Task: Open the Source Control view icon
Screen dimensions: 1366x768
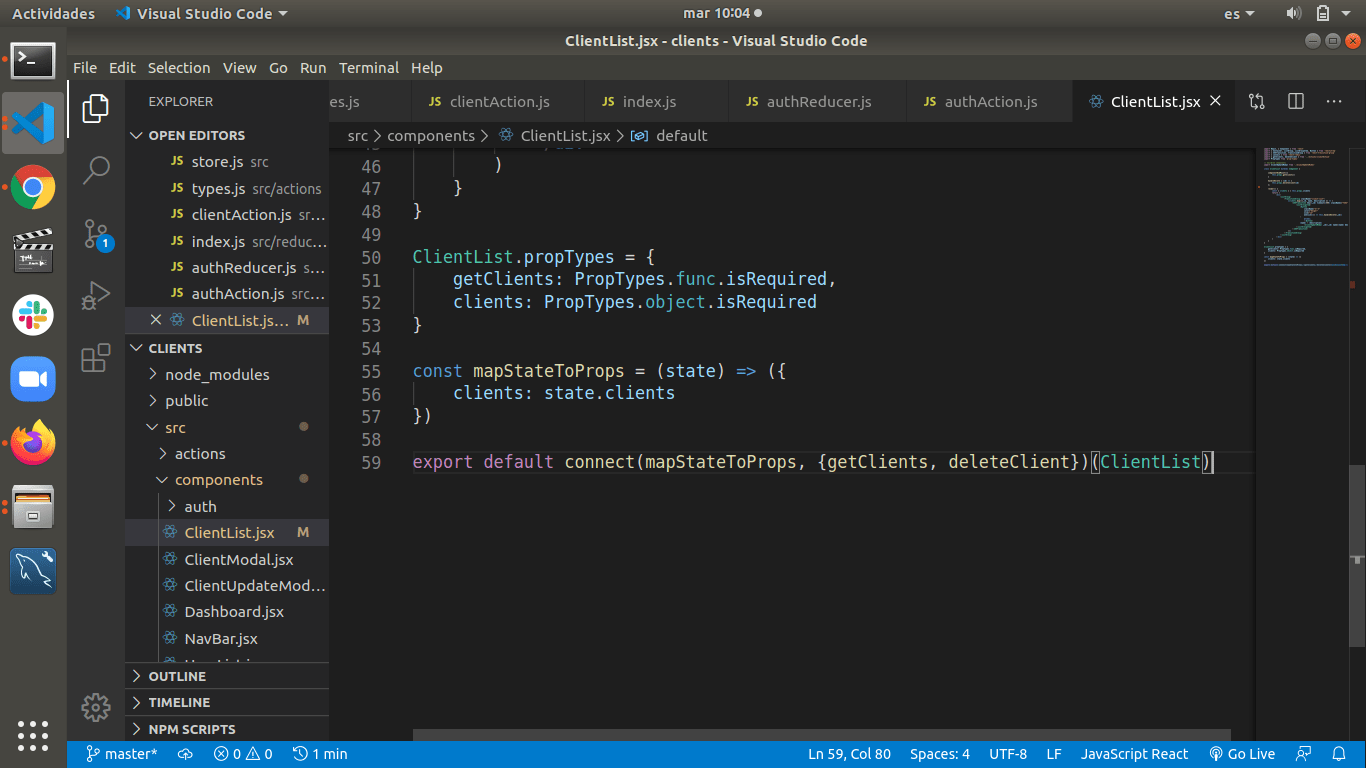Action: pos(96,235)
